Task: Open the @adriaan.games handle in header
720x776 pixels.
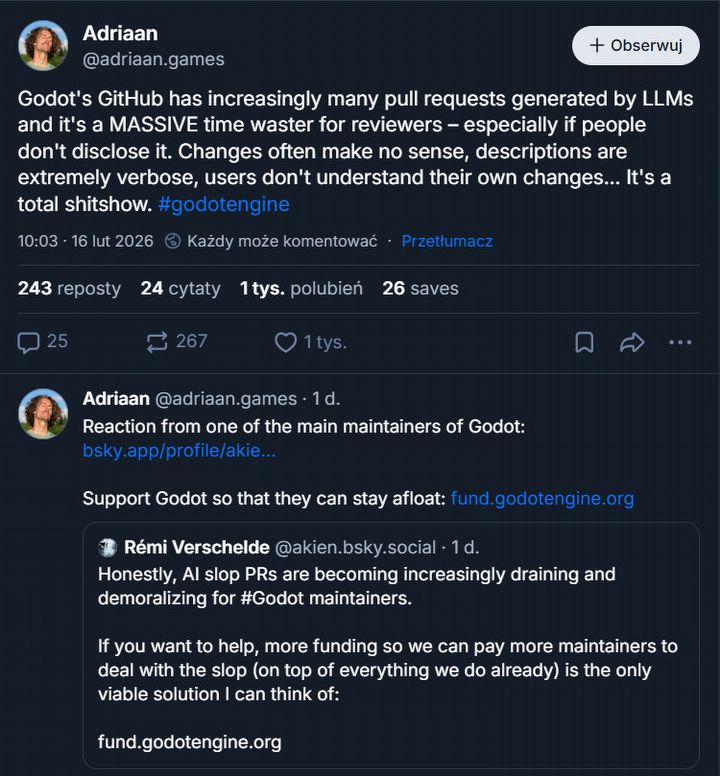Action: pos(153,59)
